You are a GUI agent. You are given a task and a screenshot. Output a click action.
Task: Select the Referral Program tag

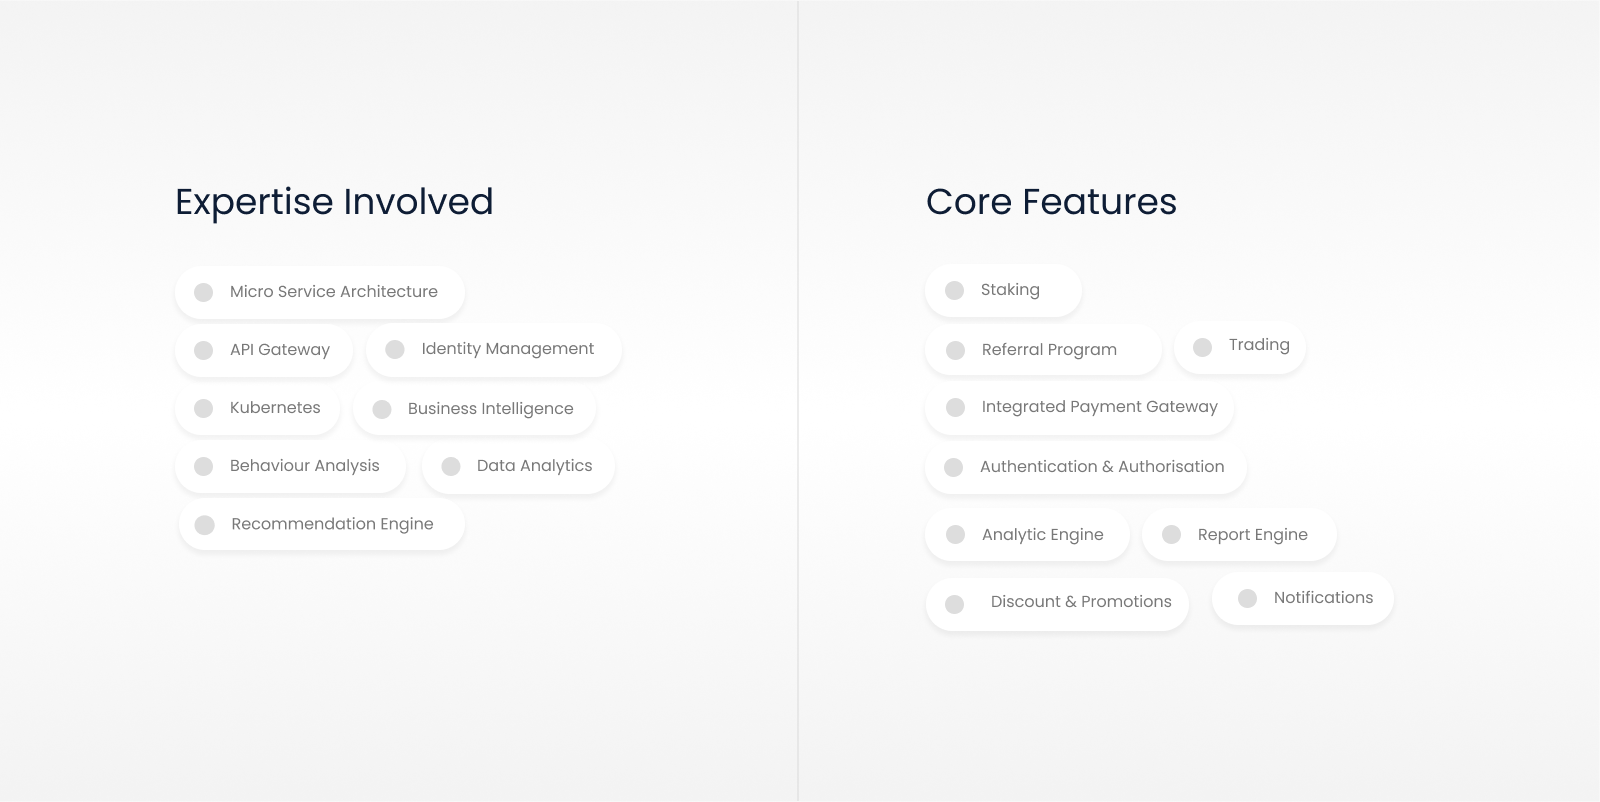[x=1043, y=350]
